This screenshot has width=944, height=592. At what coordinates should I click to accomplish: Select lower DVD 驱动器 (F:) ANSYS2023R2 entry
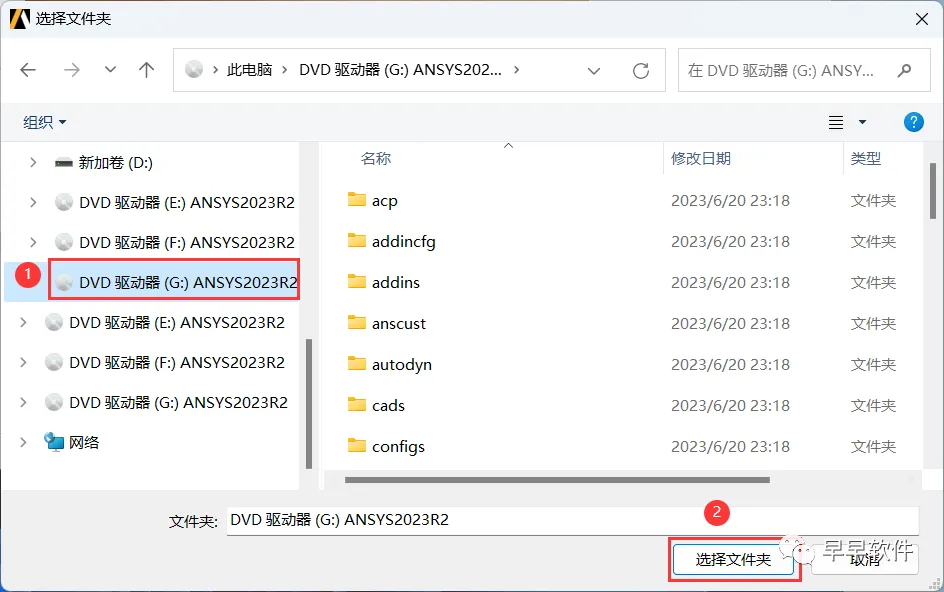[x=177, y=362]
